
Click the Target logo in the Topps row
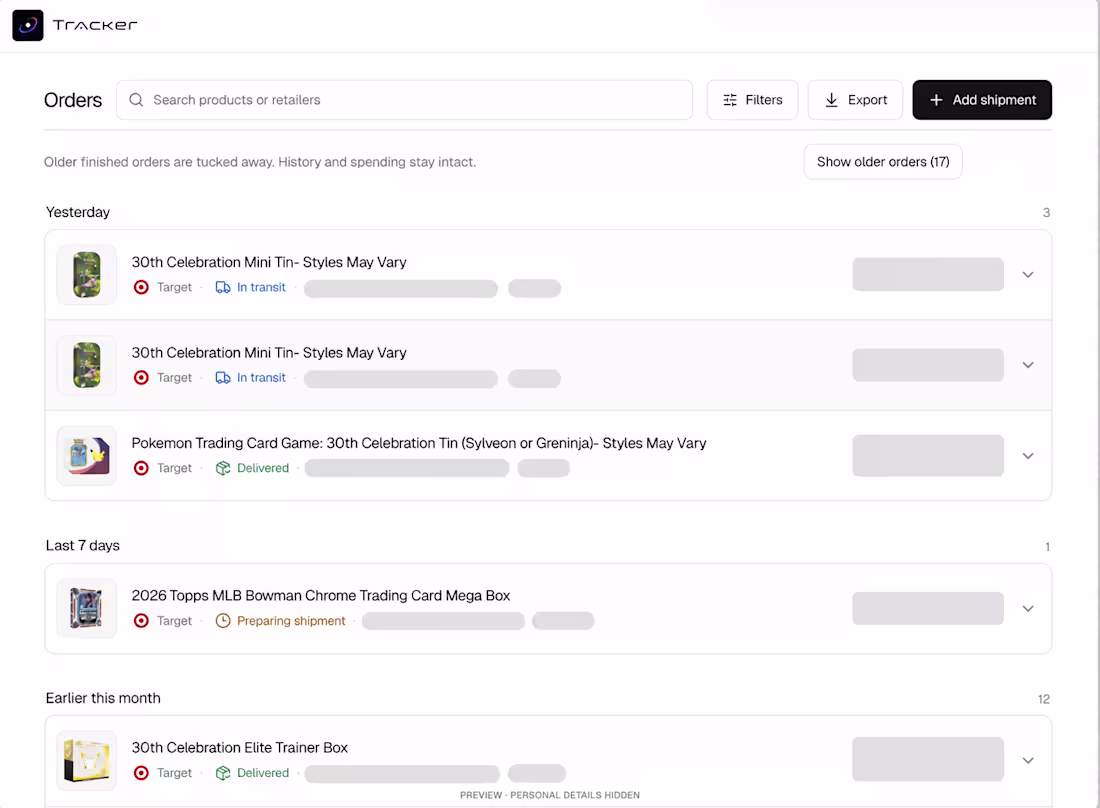(141, 621)
